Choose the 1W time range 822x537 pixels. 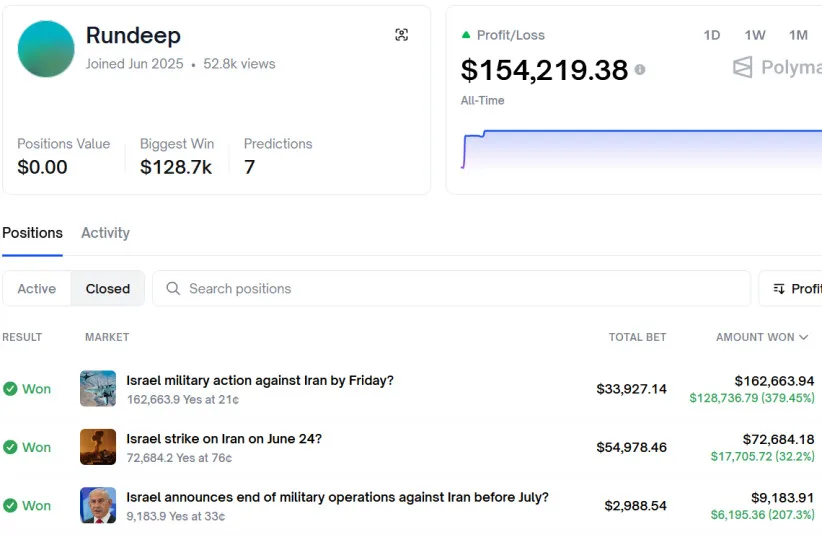click(755, 35)
